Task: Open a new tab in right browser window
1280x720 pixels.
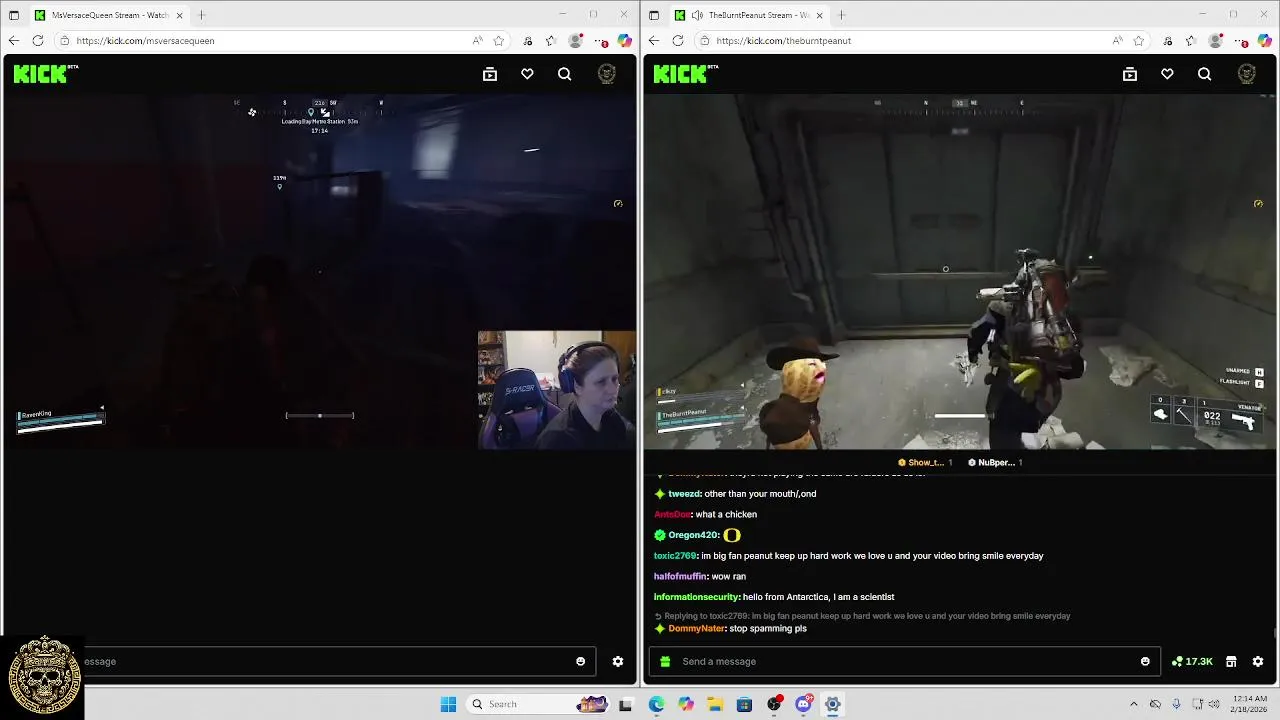Action: (x=841, y=15)
